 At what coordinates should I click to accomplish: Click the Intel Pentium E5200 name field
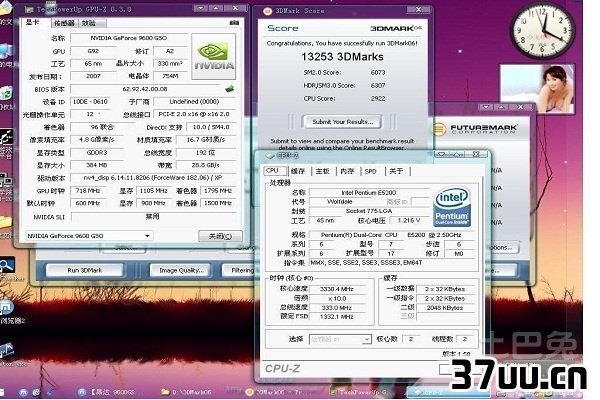click(x=369, y=193)
